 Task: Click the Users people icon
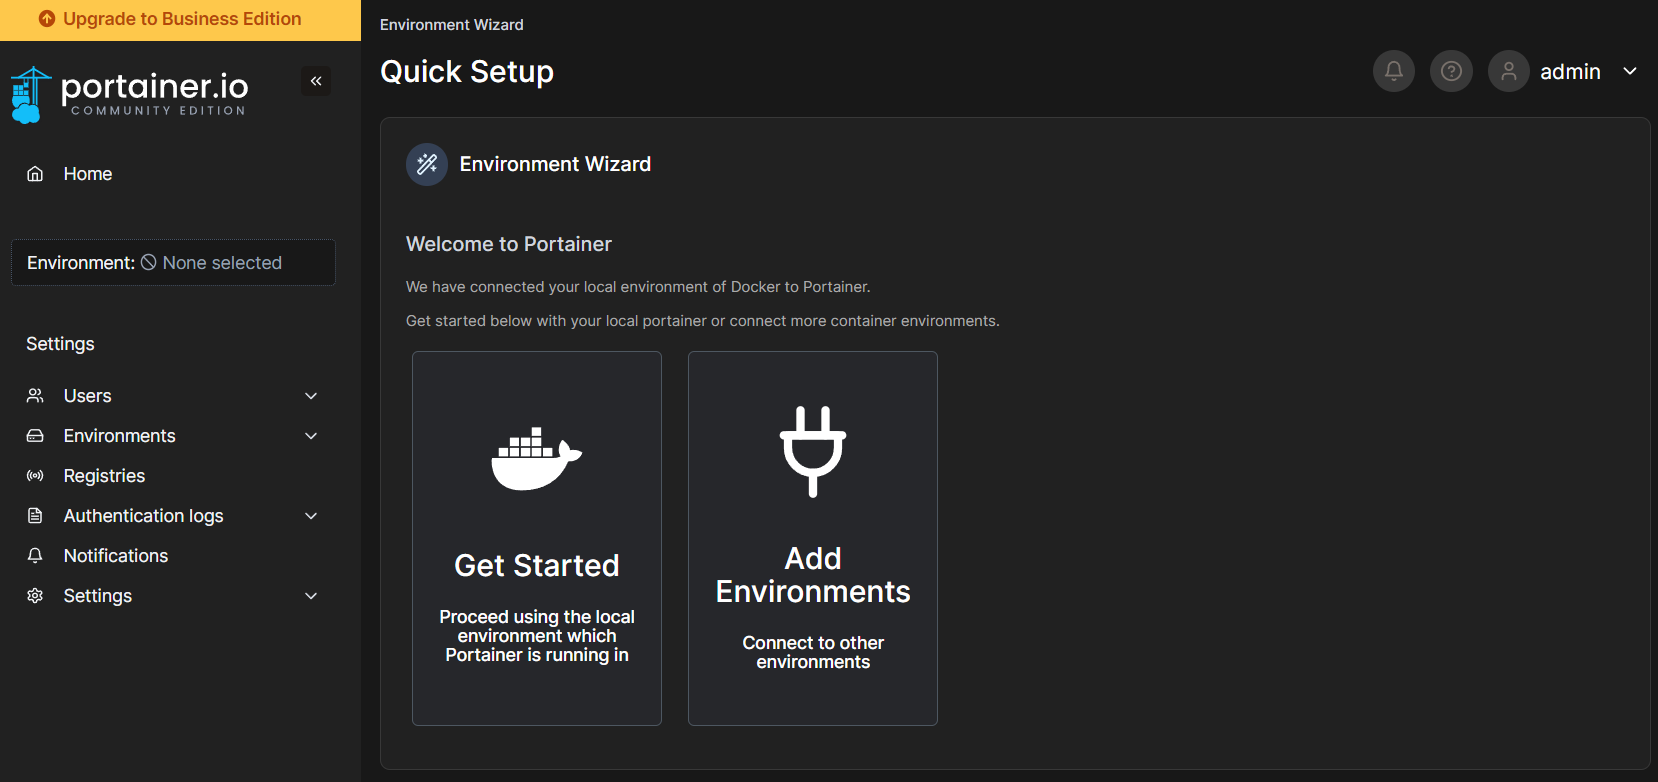pyautogui.click(x=35, y=396)
